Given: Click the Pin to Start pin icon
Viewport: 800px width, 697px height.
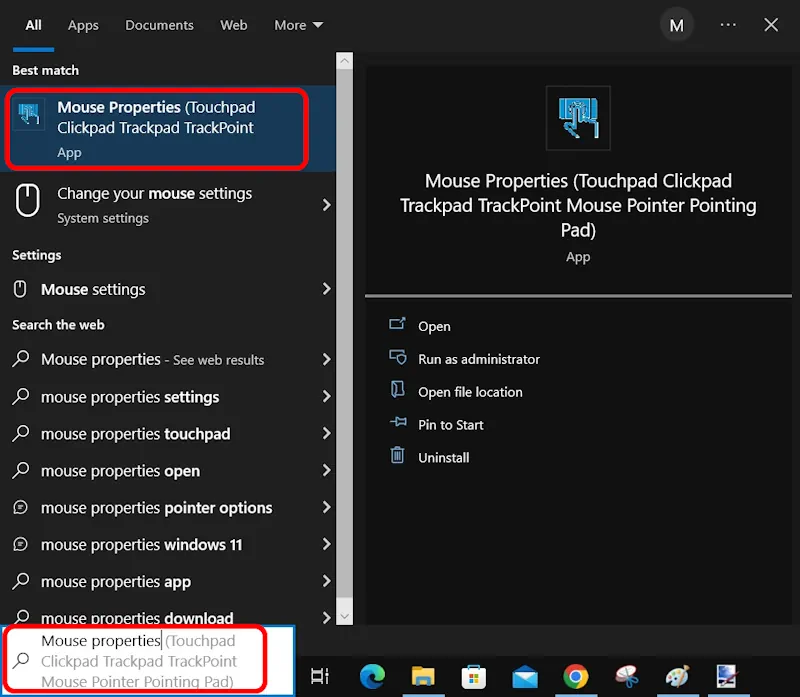Looking at the screenshot, I should click(x=398, y=422).
